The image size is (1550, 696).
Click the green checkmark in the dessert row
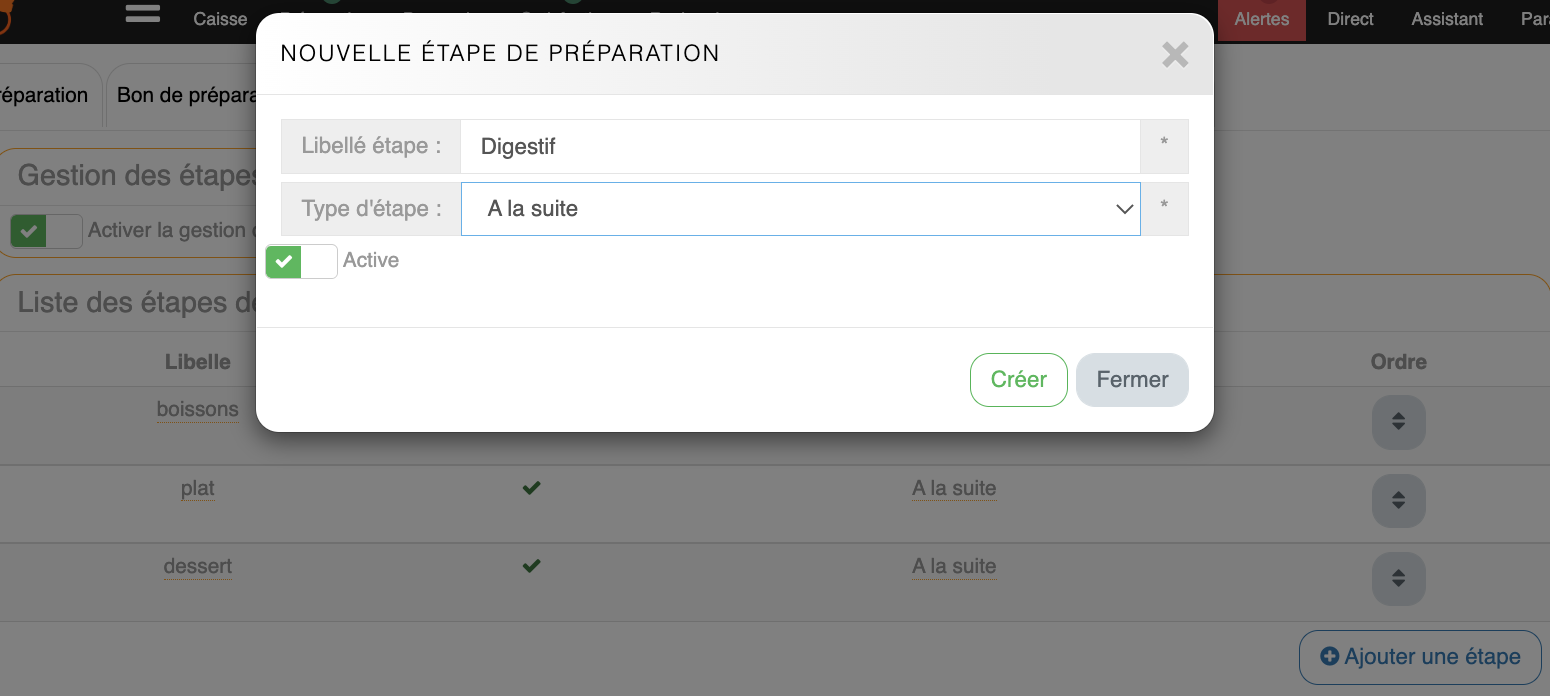[531, 566]
